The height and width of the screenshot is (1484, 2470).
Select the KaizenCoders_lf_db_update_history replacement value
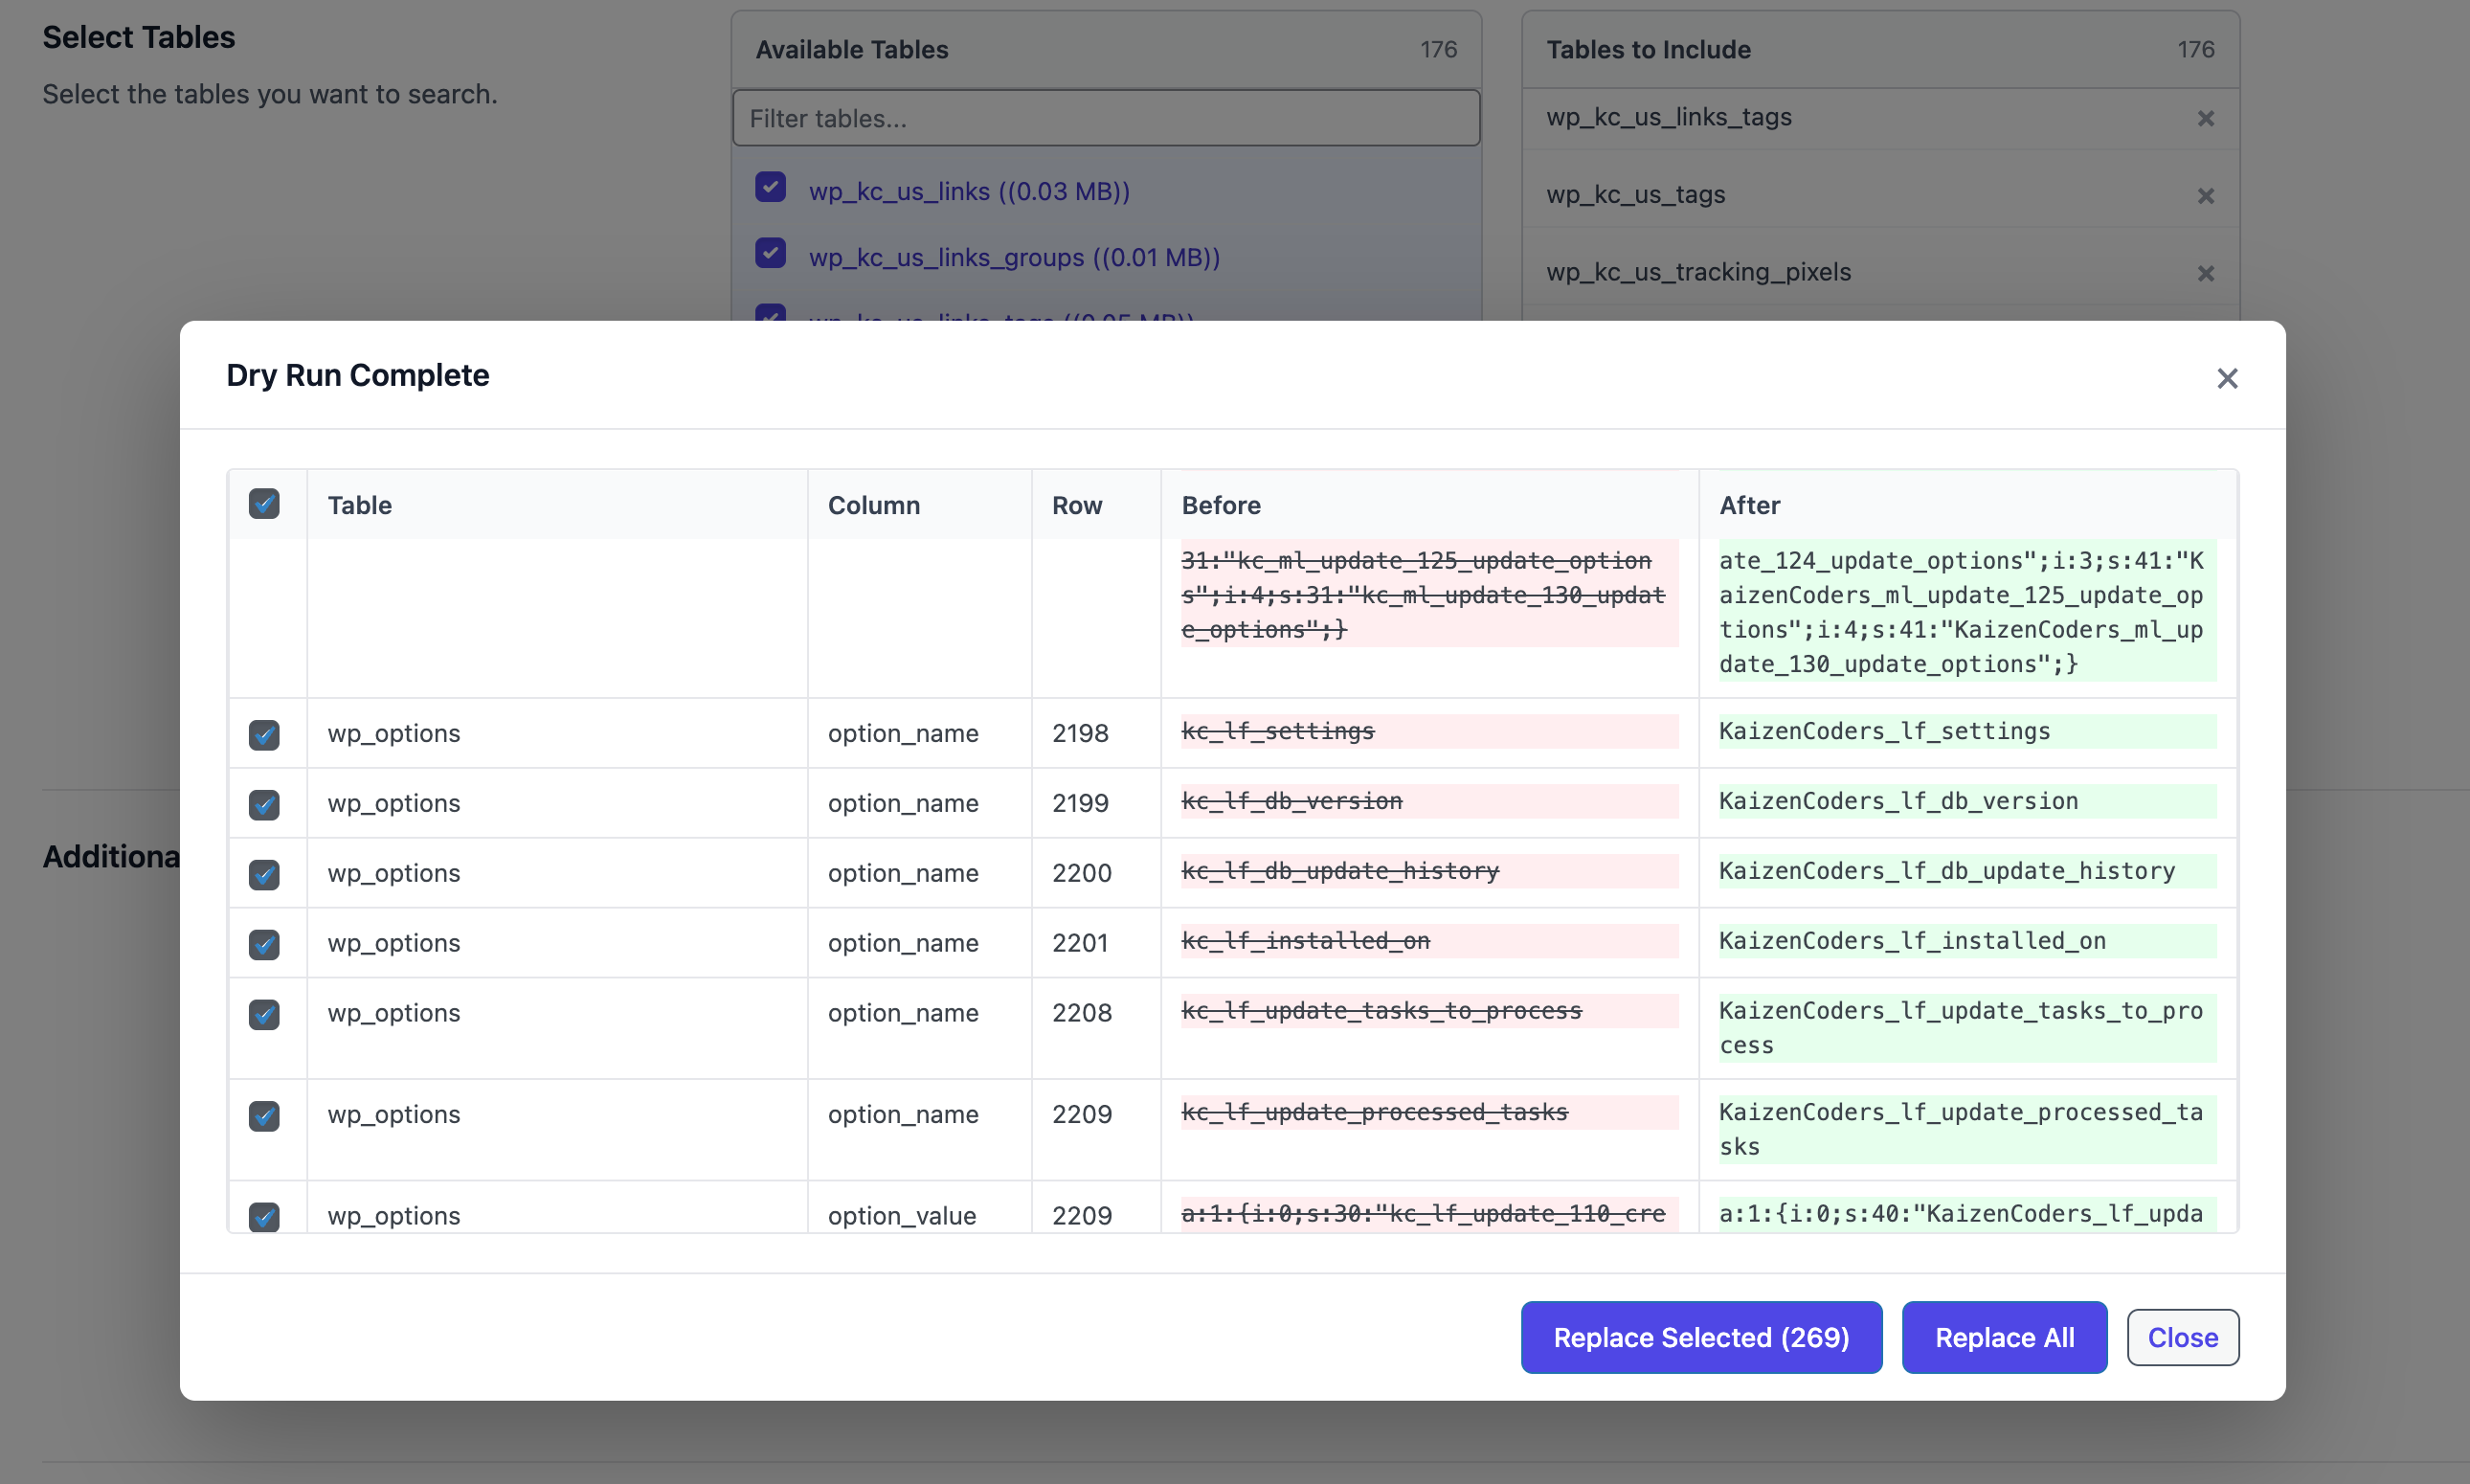tap(1947, 871)
